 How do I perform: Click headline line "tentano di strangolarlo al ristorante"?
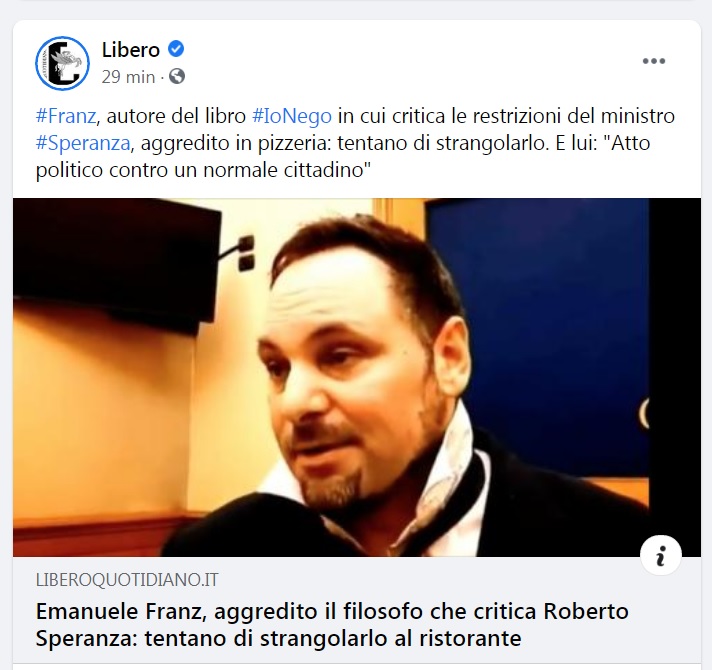click(x=332, y=638)
